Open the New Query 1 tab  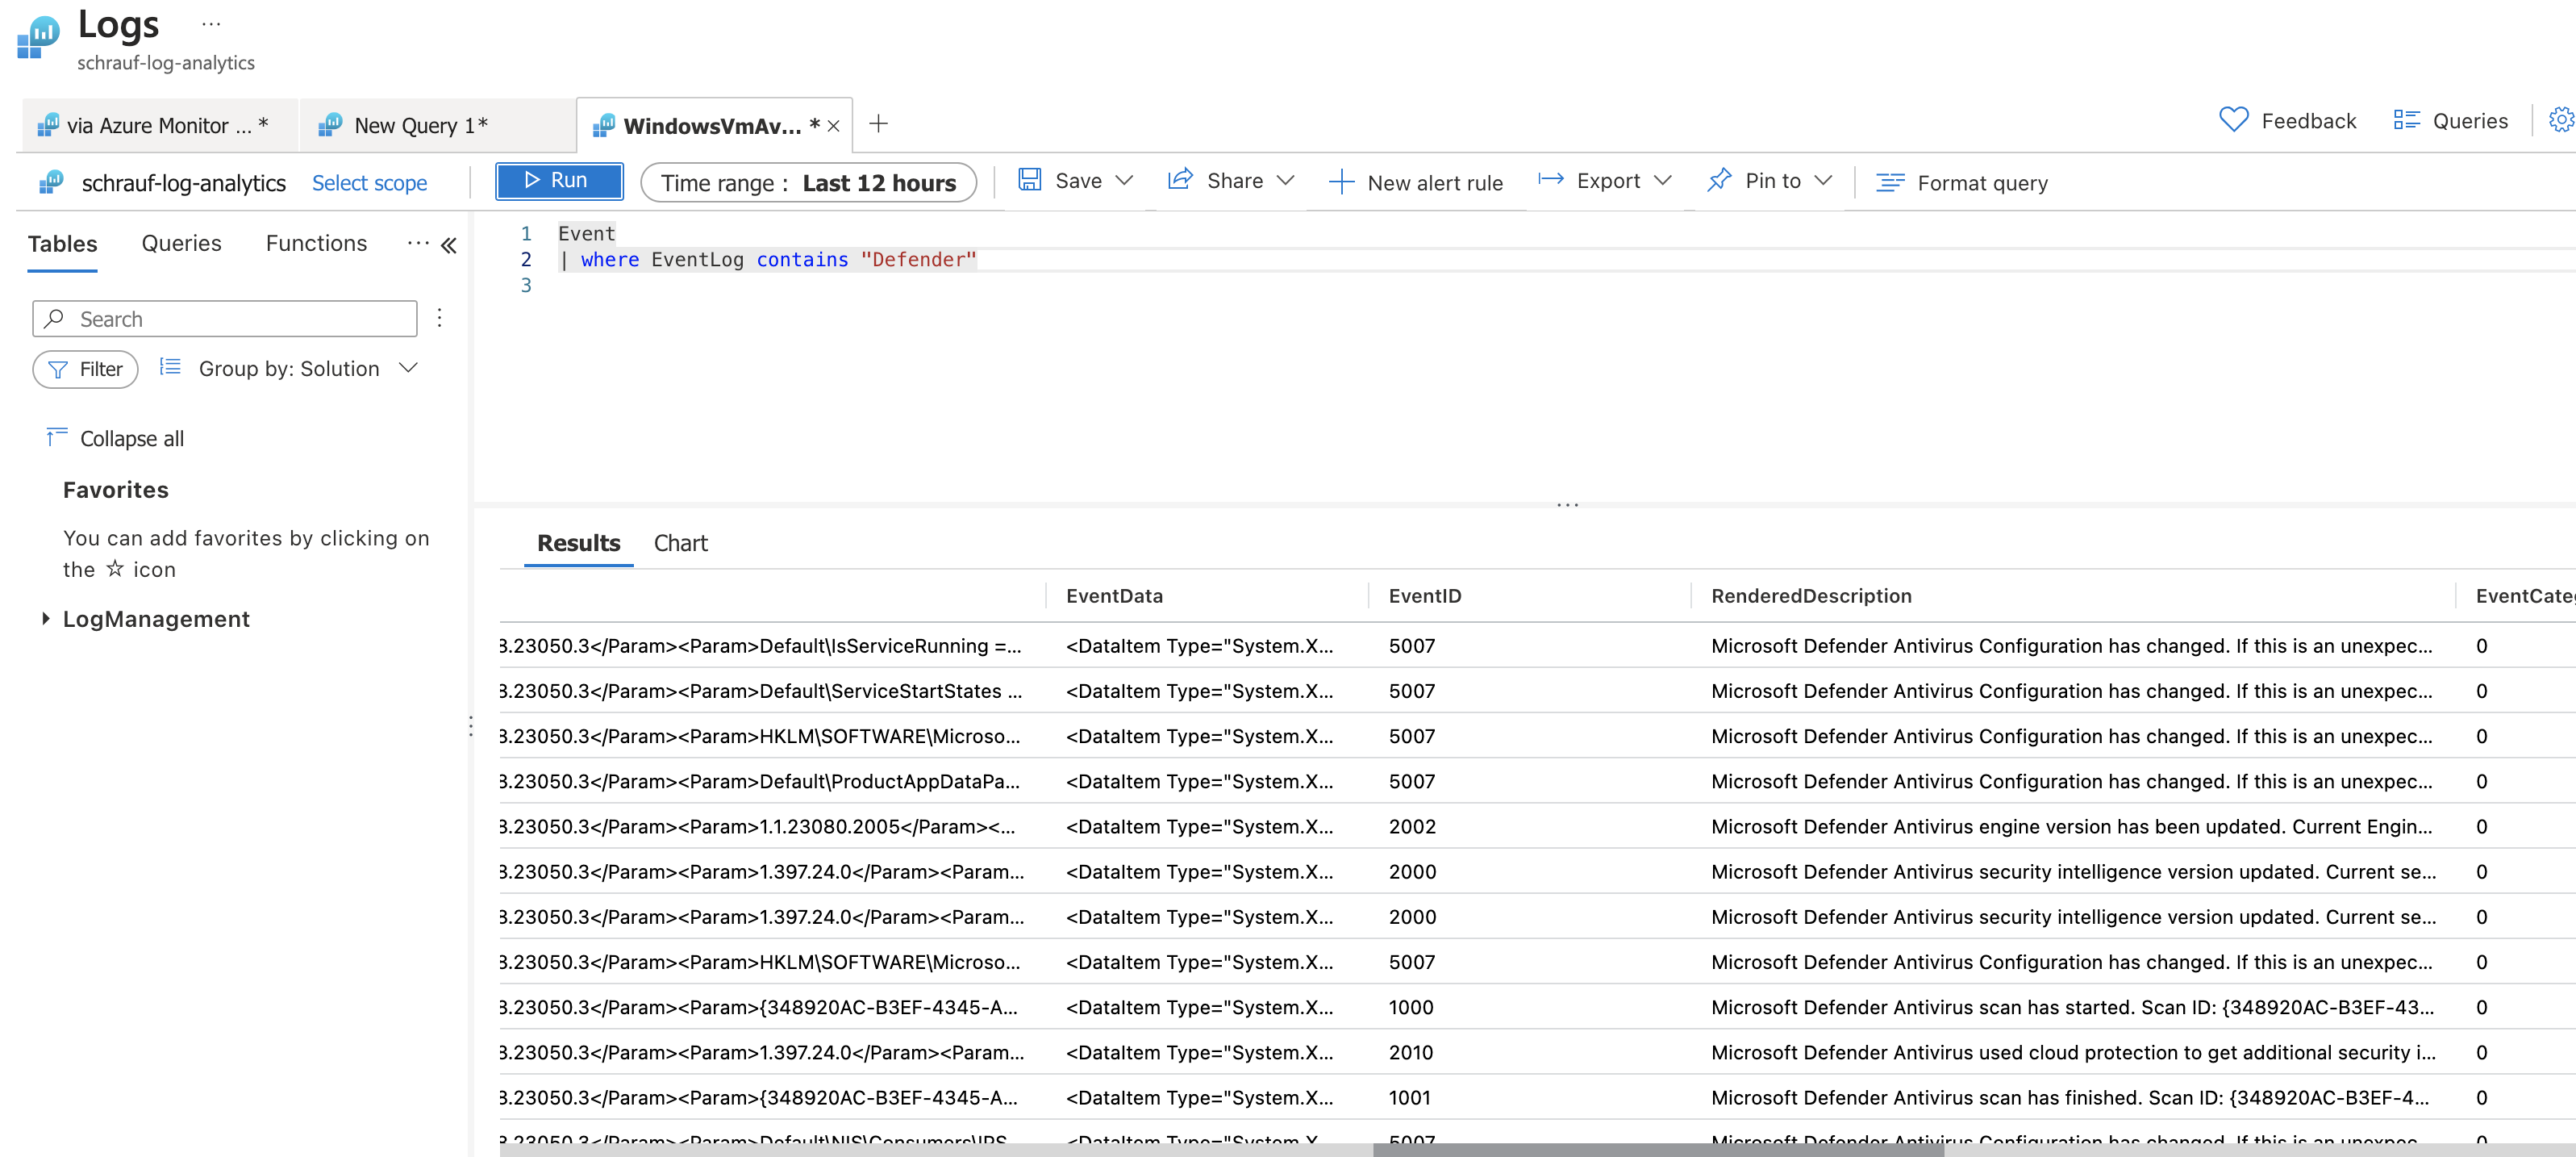[x=420, y=125]
